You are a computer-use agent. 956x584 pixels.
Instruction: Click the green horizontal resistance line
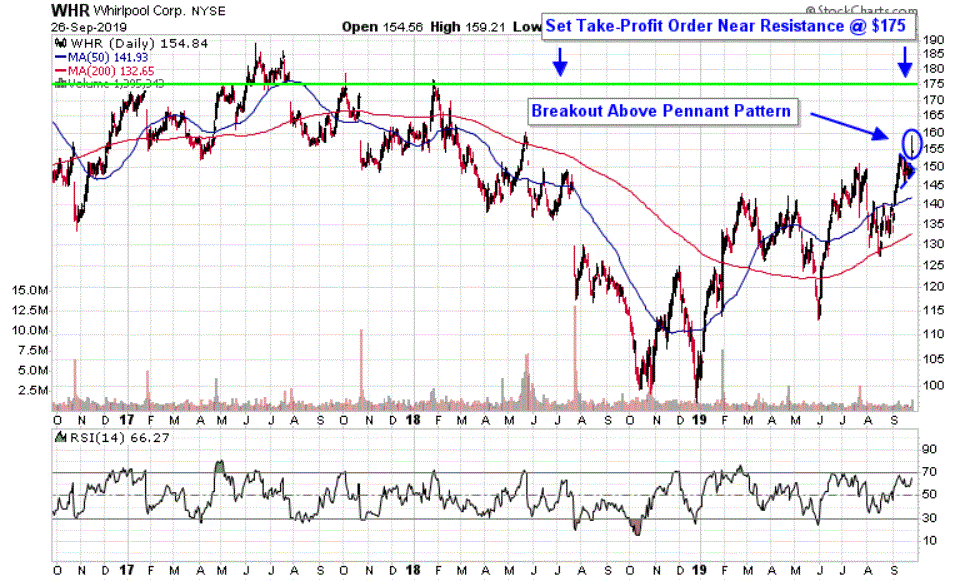(300, 84)
